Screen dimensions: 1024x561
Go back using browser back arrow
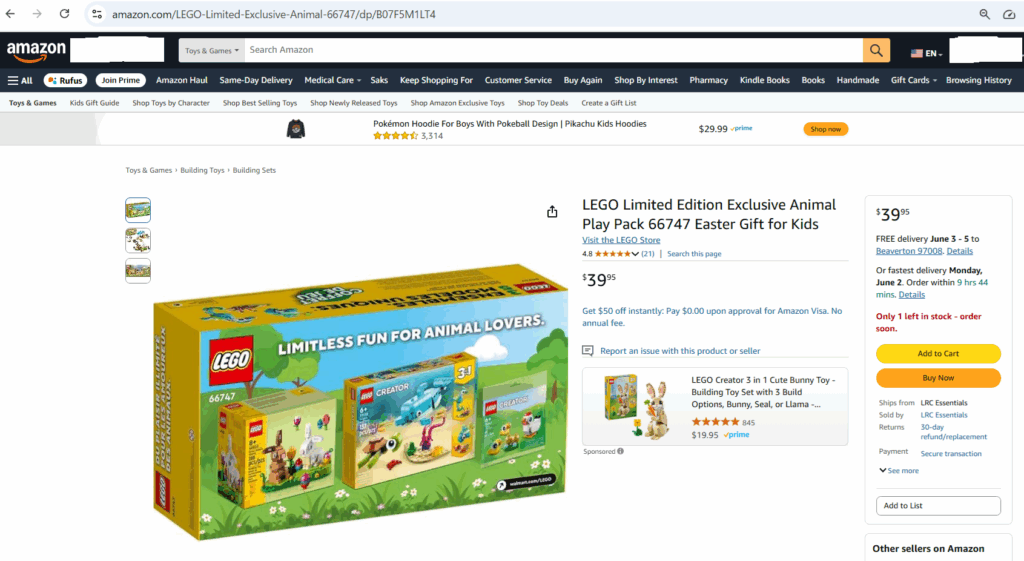click(10, 14)
